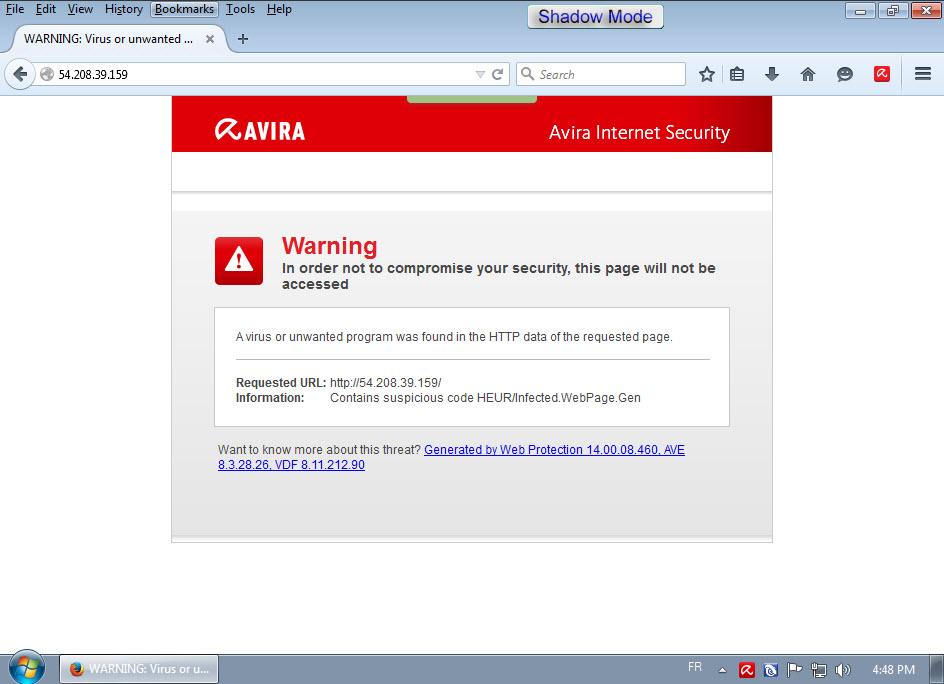Open the Firefox hamburger menu
The image size is (944, 684).
coord(923,74)
